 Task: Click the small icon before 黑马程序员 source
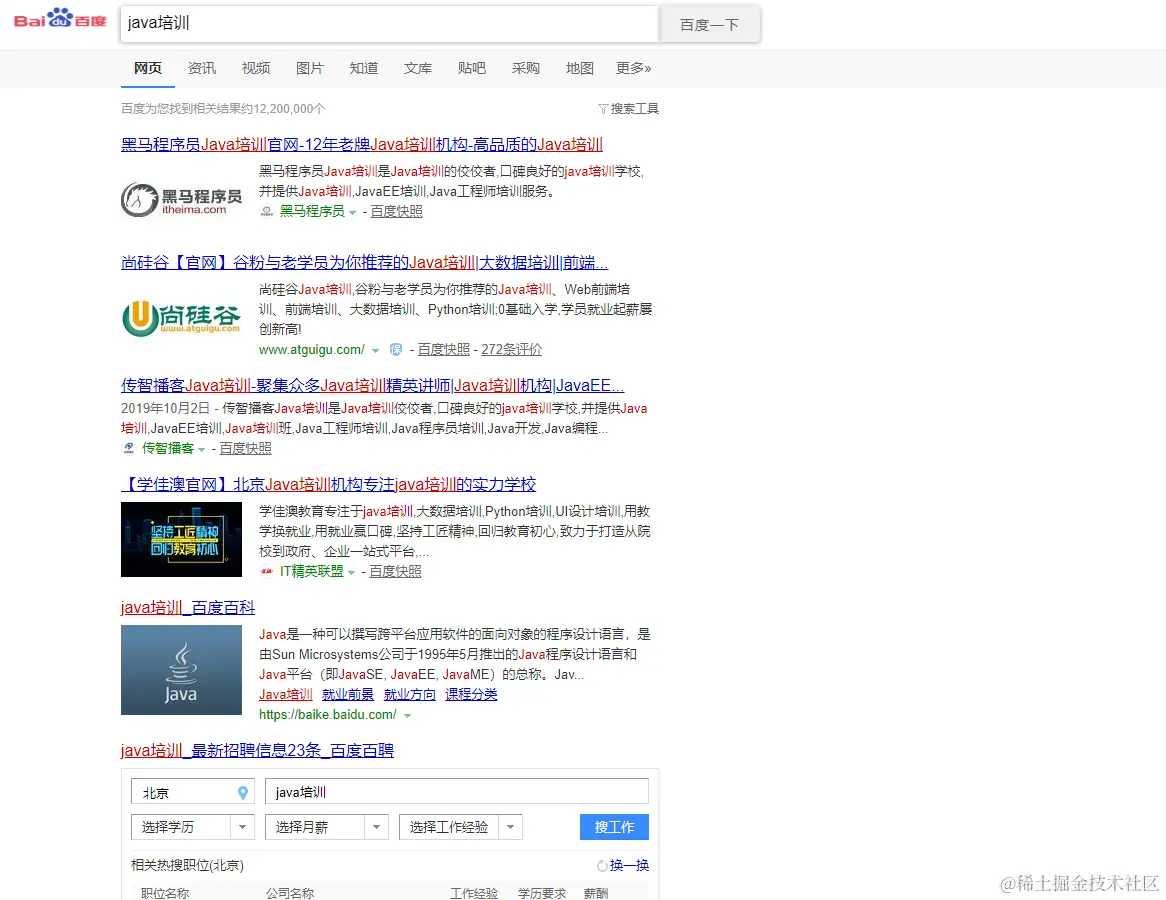266,211
